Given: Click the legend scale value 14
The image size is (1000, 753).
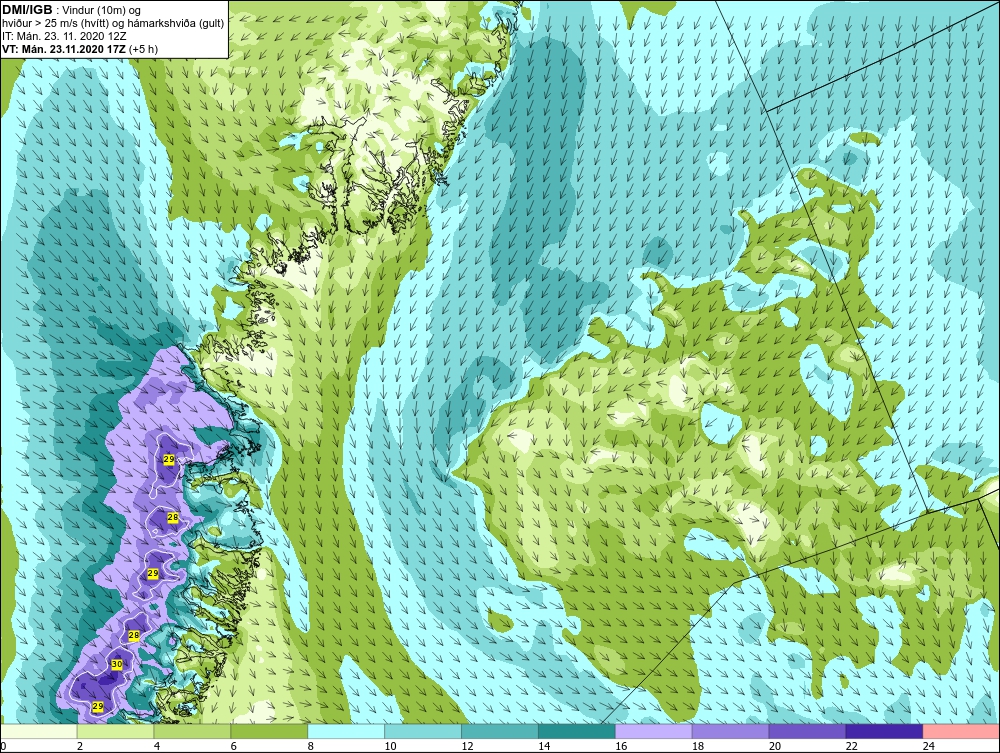Looking at the screenshot, I should pos(544,746).
